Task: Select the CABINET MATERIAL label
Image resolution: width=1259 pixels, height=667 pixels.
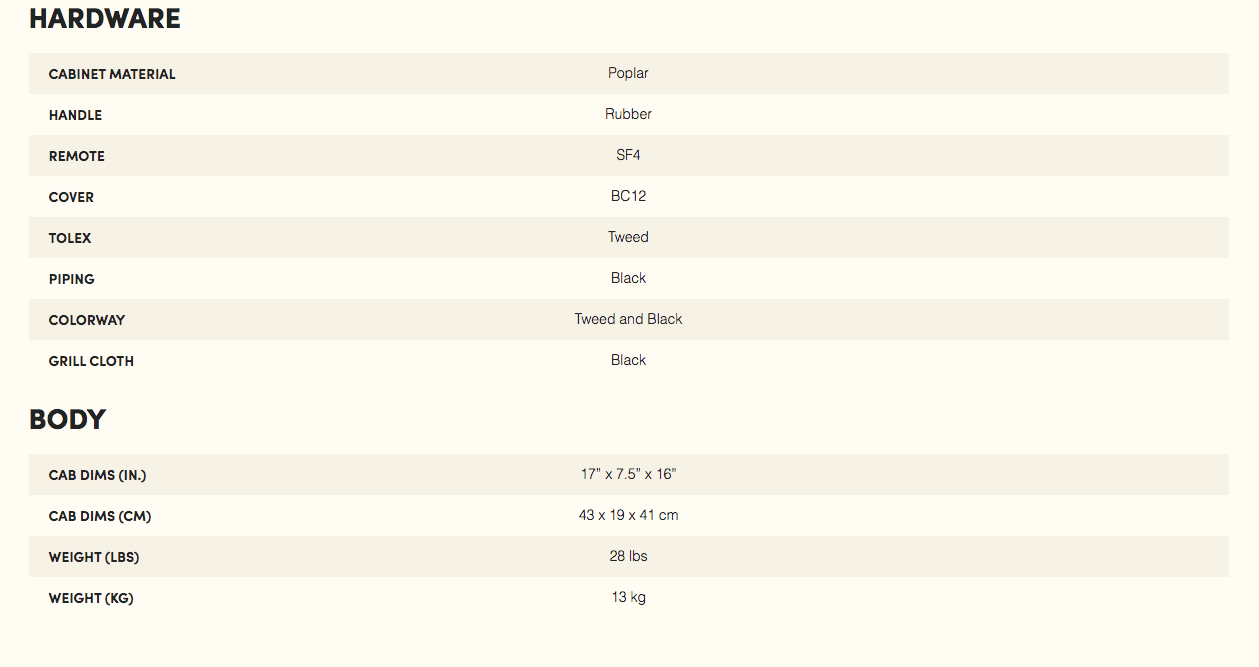Action: tap(112, 74)
